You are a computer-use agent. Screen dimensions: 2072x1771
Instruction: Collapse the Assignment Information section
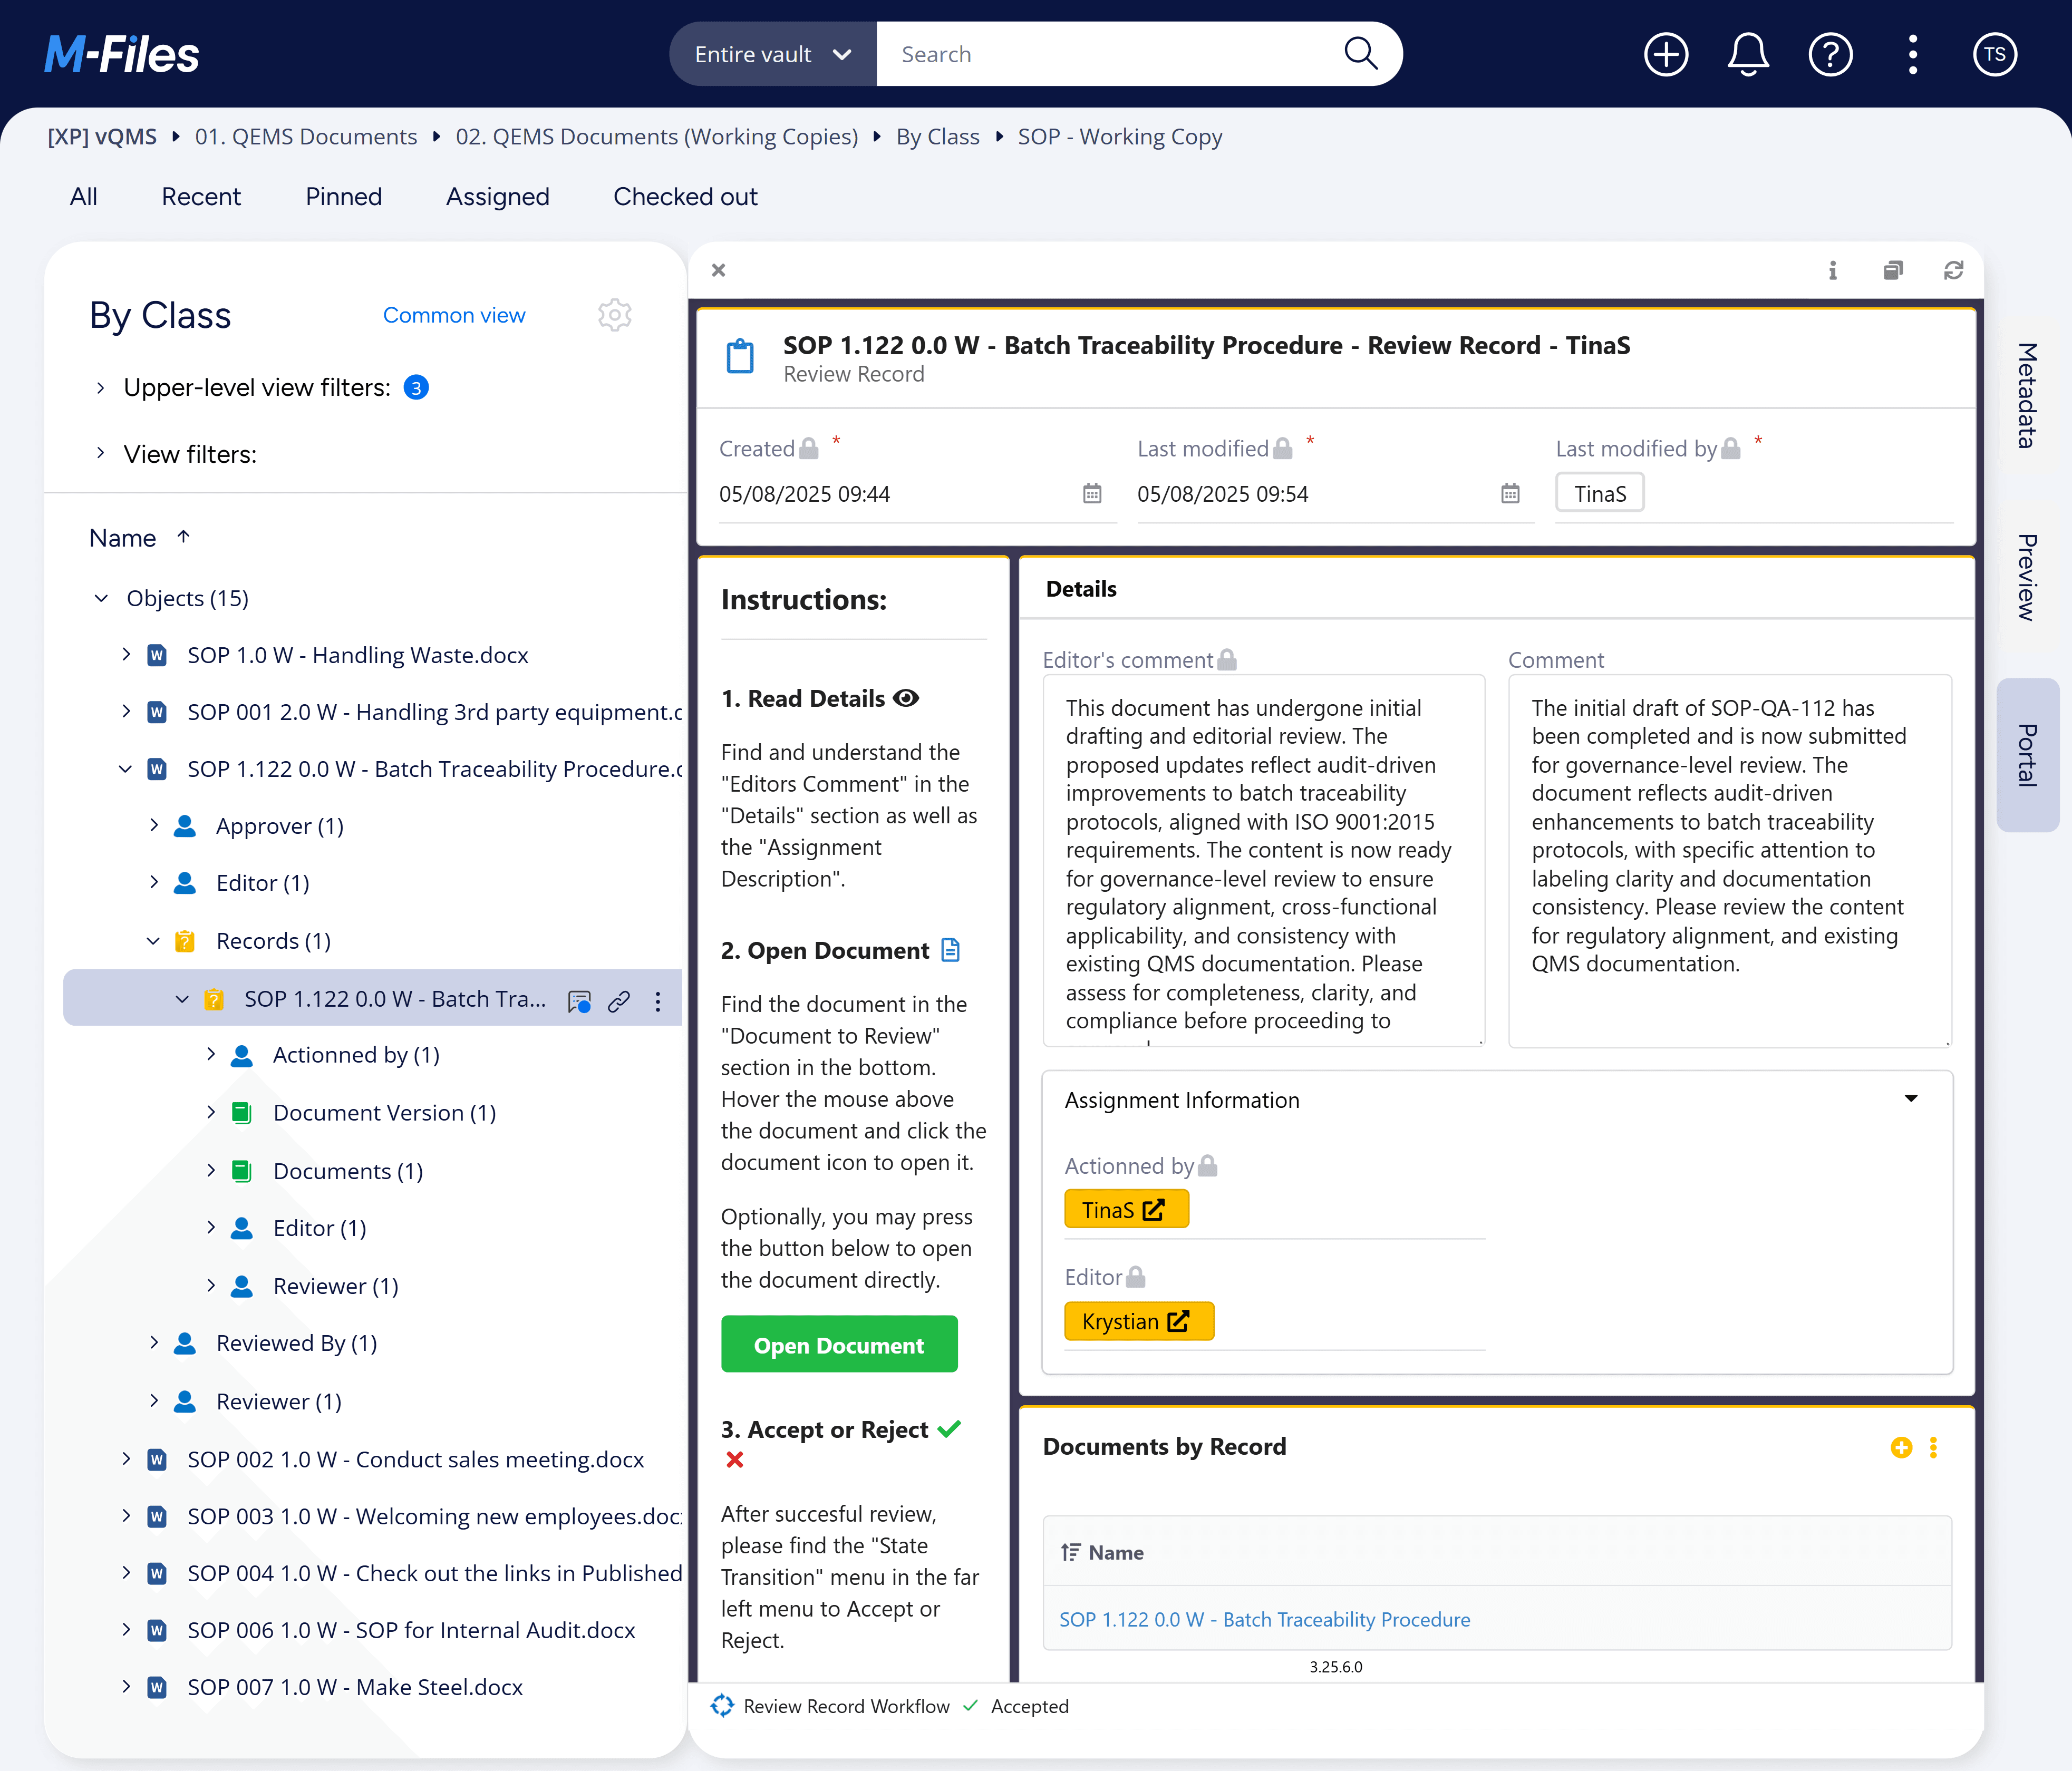(1910, 1099)
